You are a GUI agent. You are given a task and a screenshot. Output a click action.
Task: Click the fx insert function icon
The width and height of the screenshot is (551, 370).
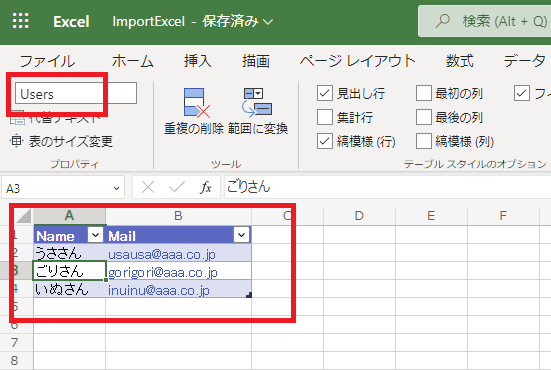click(x=206, y=187)
